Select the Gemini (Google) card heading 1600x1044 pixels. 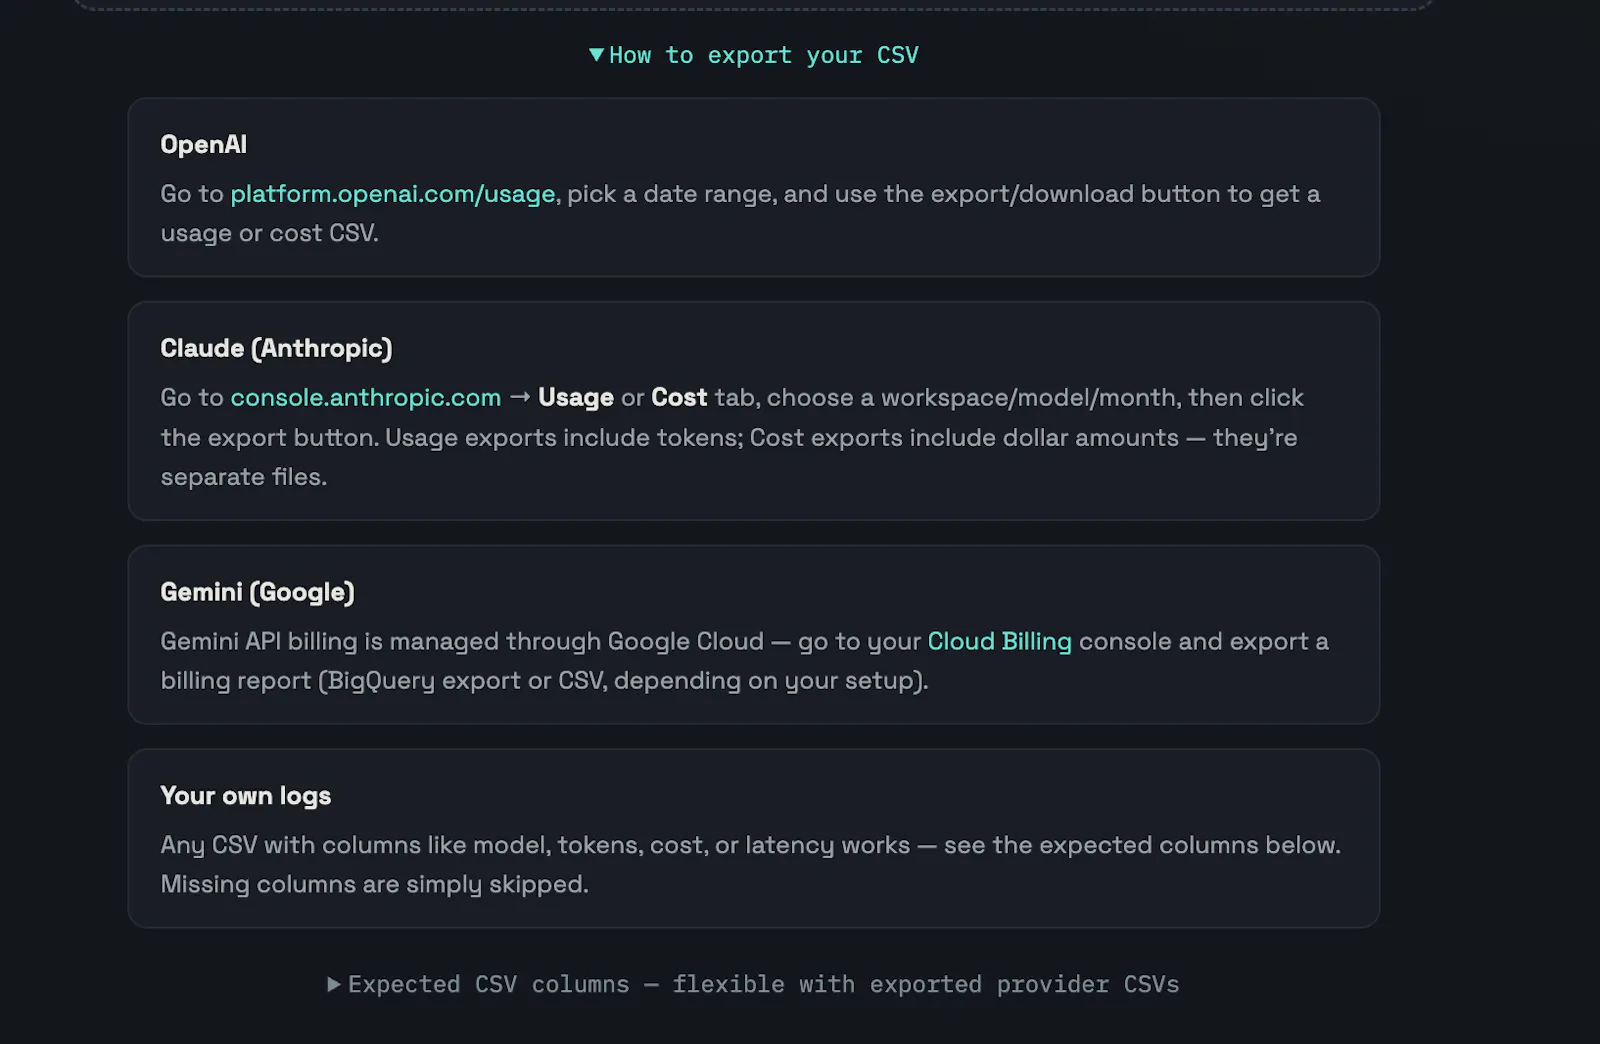tap(258, 592)
